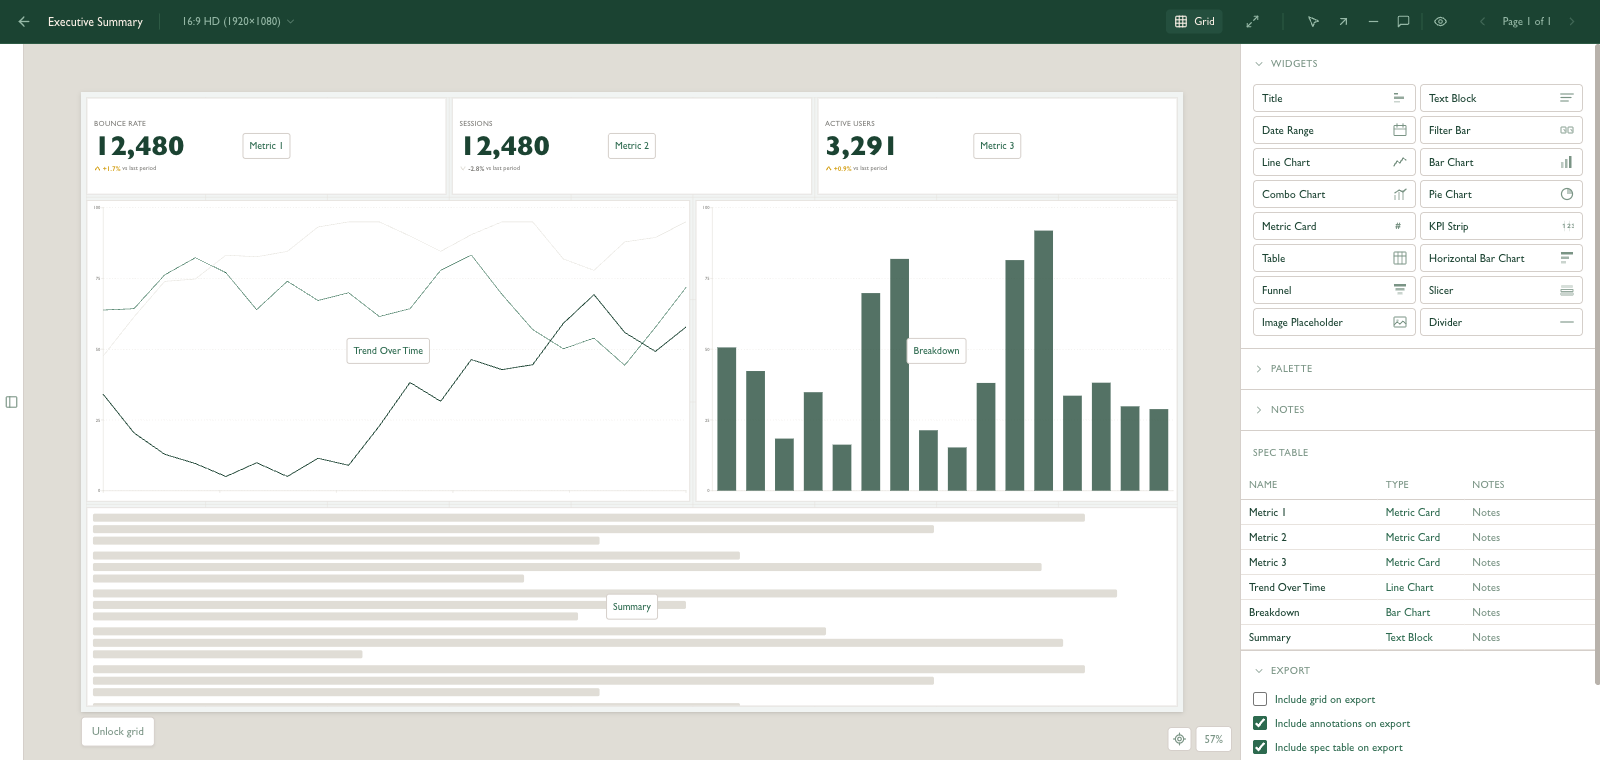
Task: Expand the Palette section
Action: click(x=1284, y=369)
